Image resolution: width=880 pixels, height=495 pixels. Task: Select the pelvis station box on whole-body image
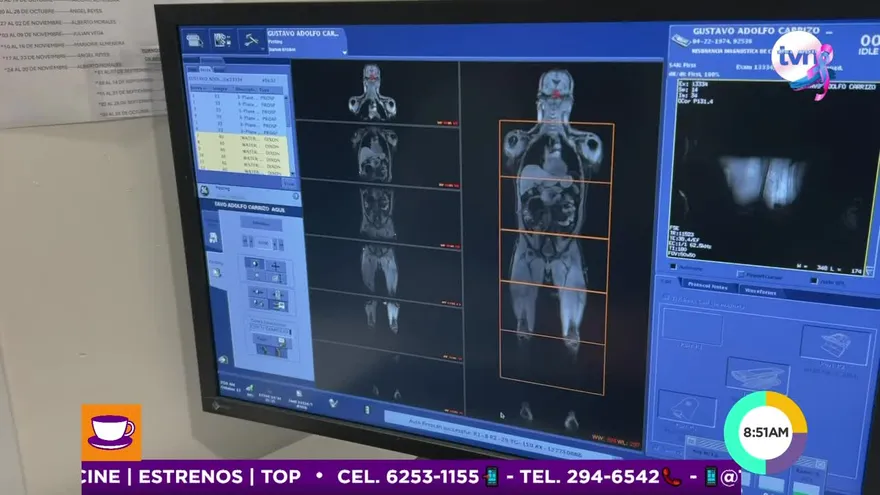(x=553, y=260)
